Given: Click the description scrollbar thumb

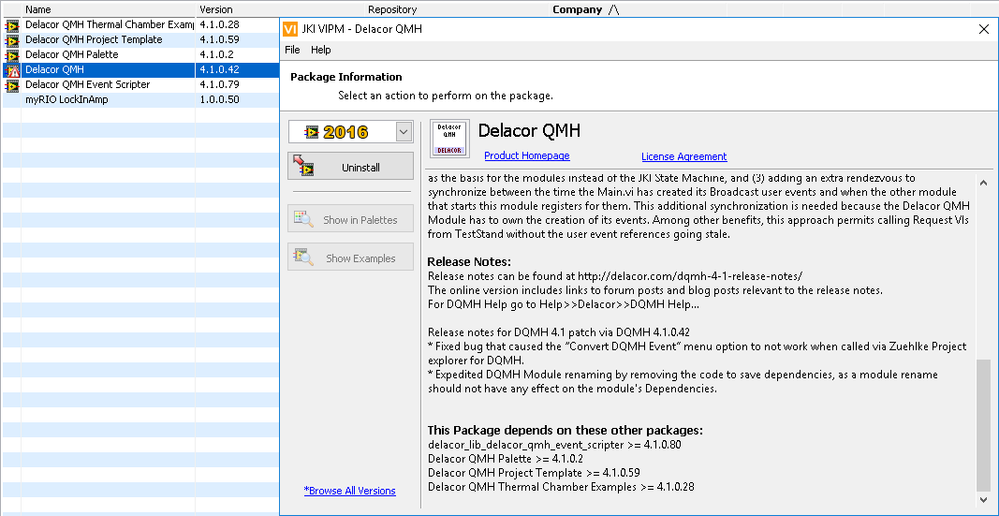Looking at the screenshot, I should click(983, 424).
